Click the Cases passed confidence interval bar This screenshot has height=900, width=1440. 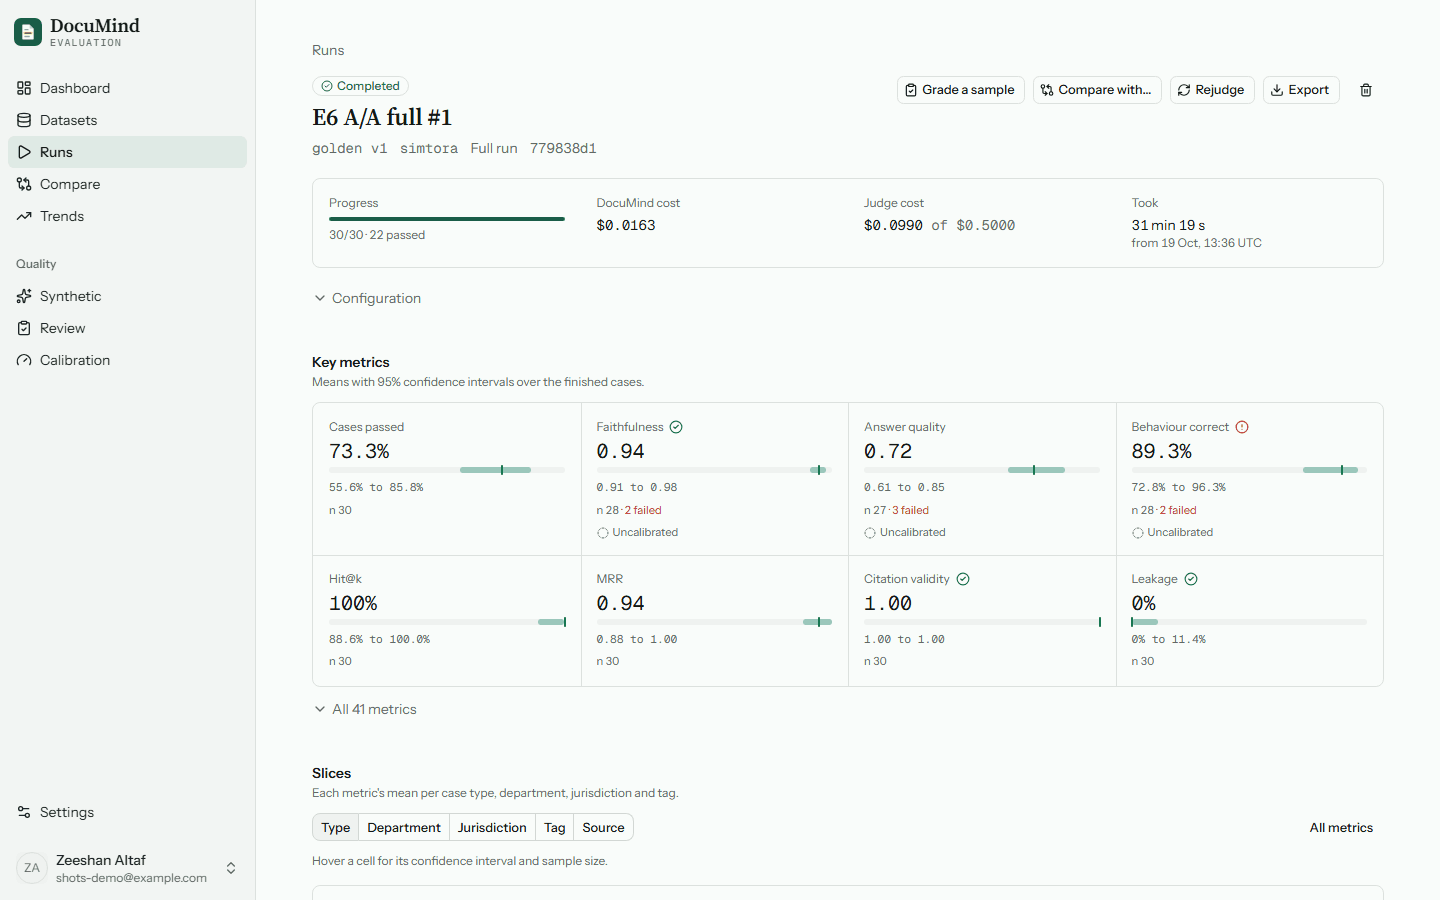[x=447, y=470]
